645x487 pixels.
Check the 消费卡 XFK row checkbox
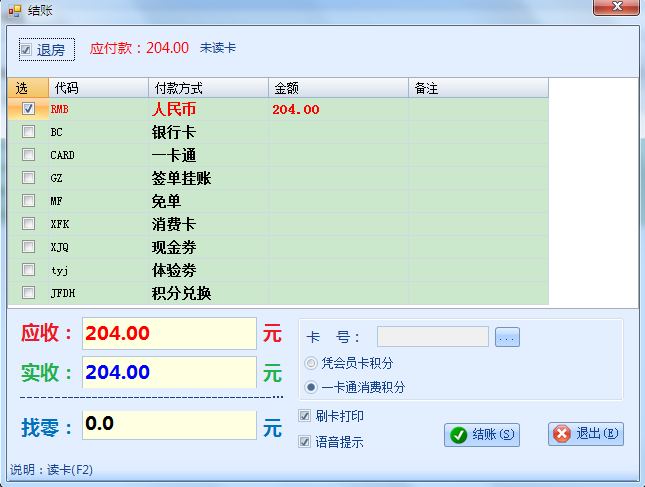click(28, 224)
